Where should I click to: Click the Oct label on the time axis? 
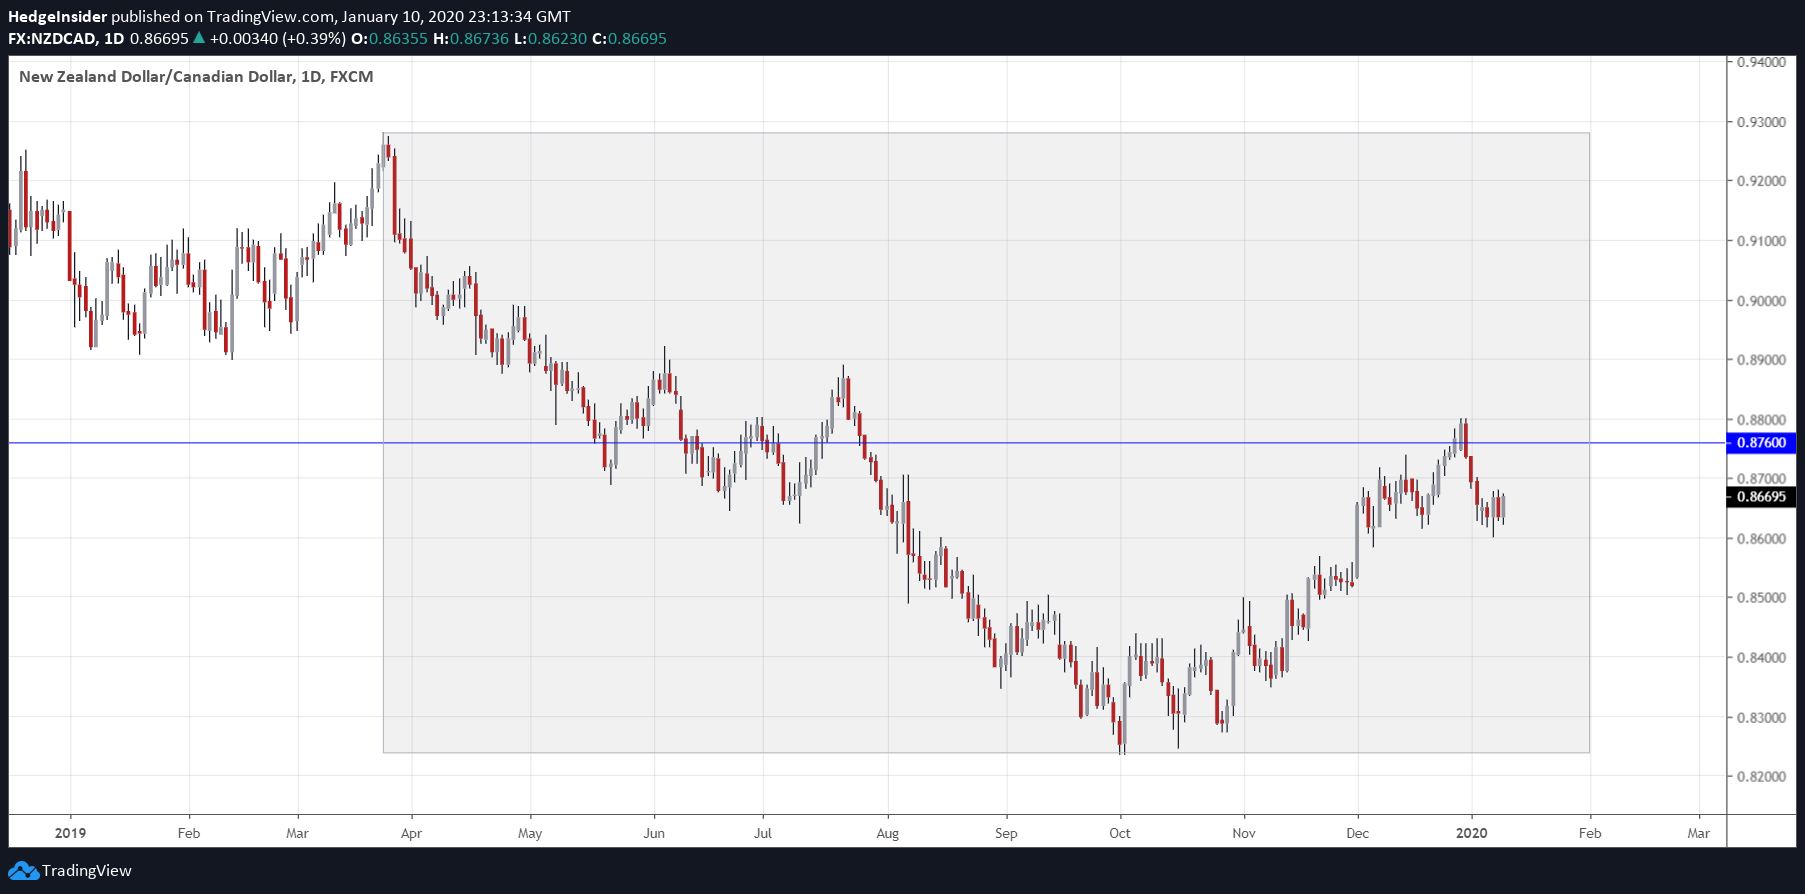coord(1120,833)
